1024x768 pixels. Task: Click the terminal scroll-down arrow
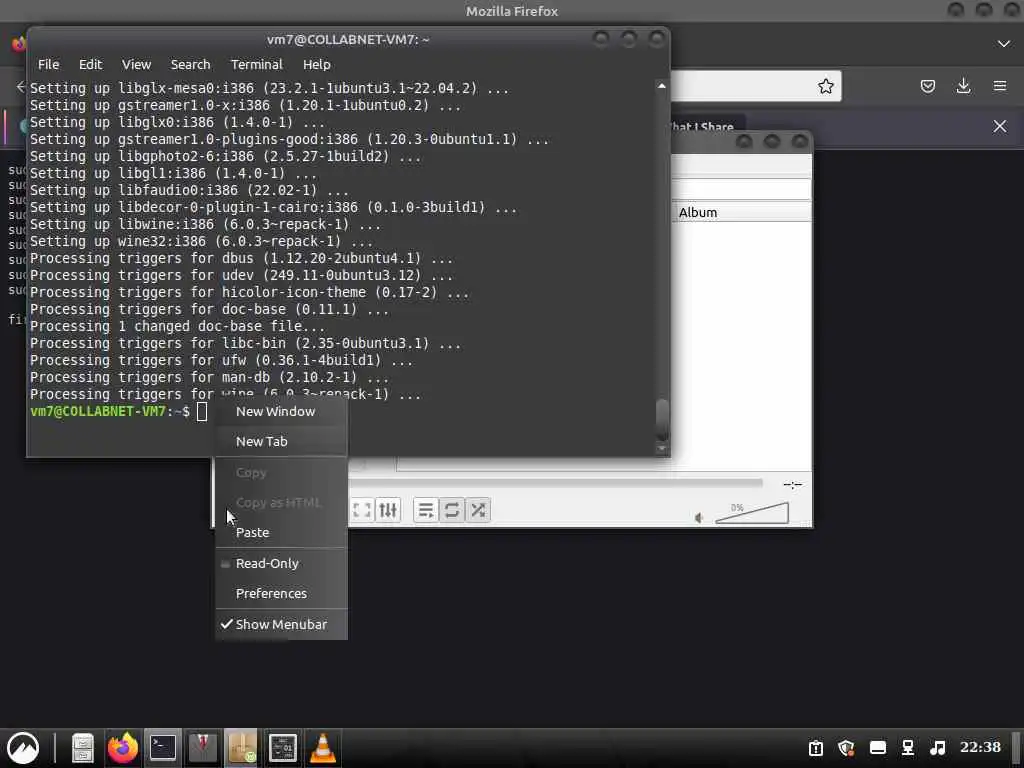[662, 449]
